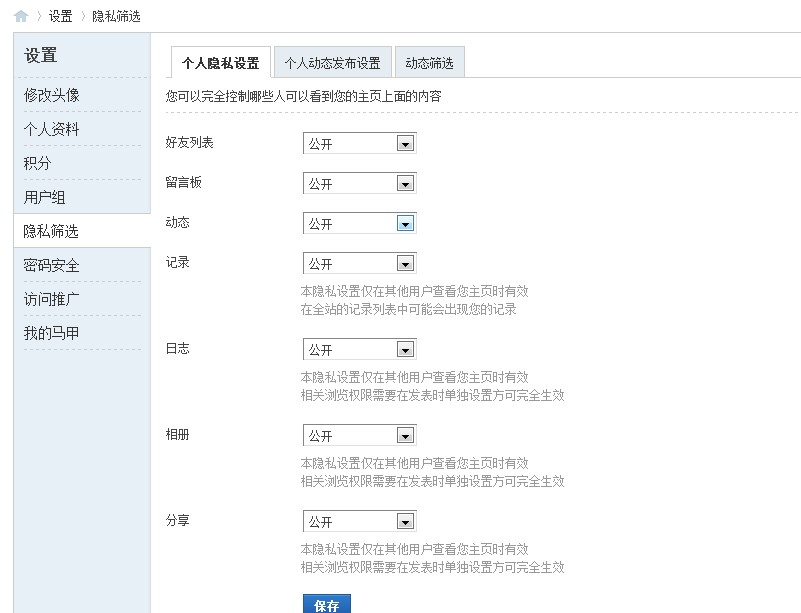Open 我的马甲 in the sidebar
Viewport: 801px width, 613px height.
(x=52, y=333)
